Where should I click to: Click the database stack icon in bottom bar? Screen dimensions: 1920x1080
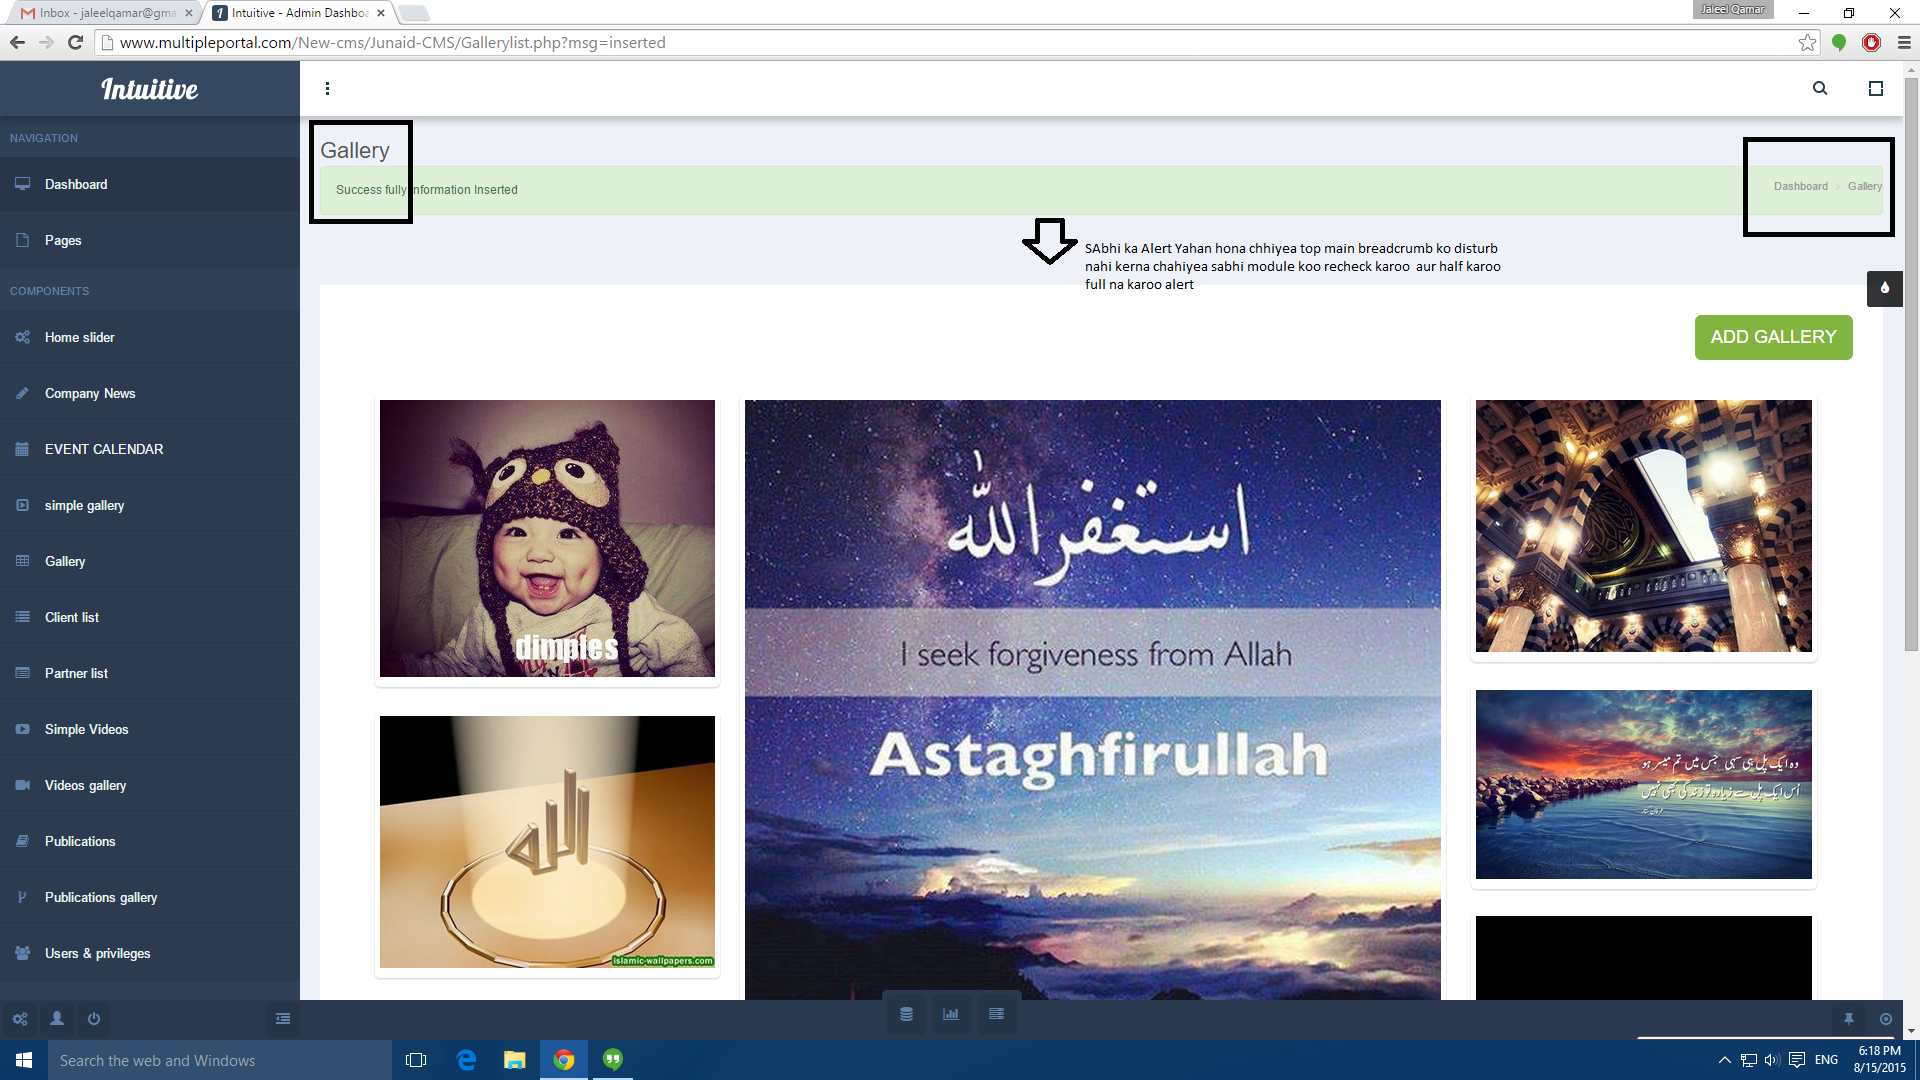coord(906,1014)
